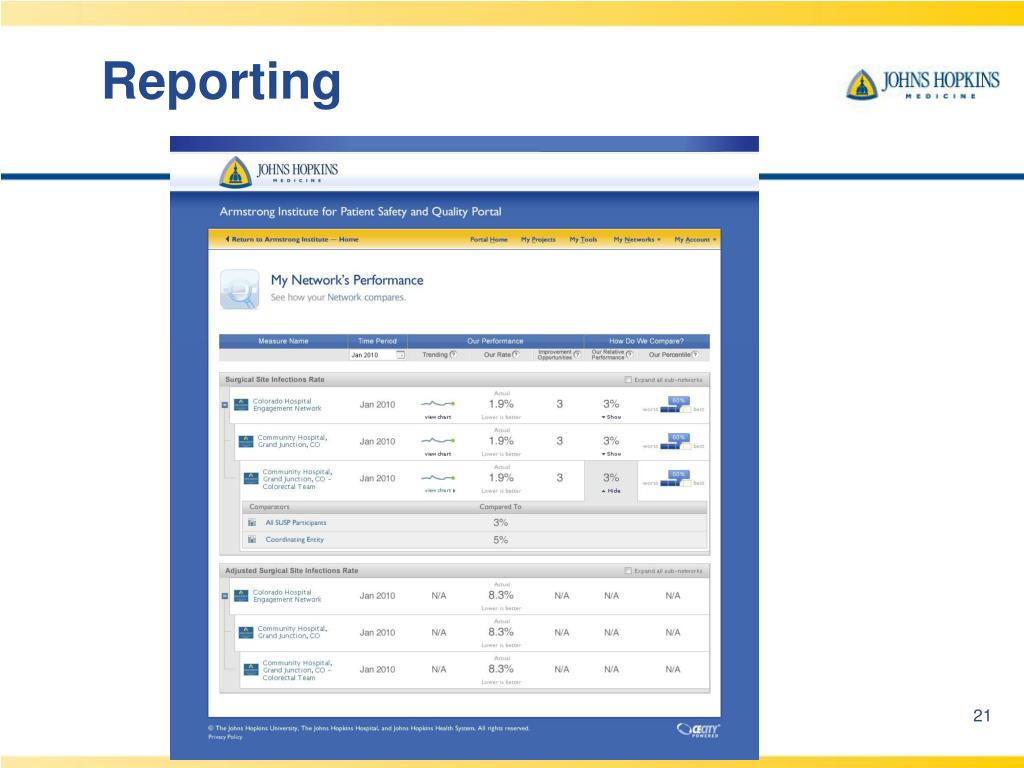Image resolution: width=1024 pixels, height=768 pixels.
Task: Open the My Account dropdown menu
Action: coord(695,240)
